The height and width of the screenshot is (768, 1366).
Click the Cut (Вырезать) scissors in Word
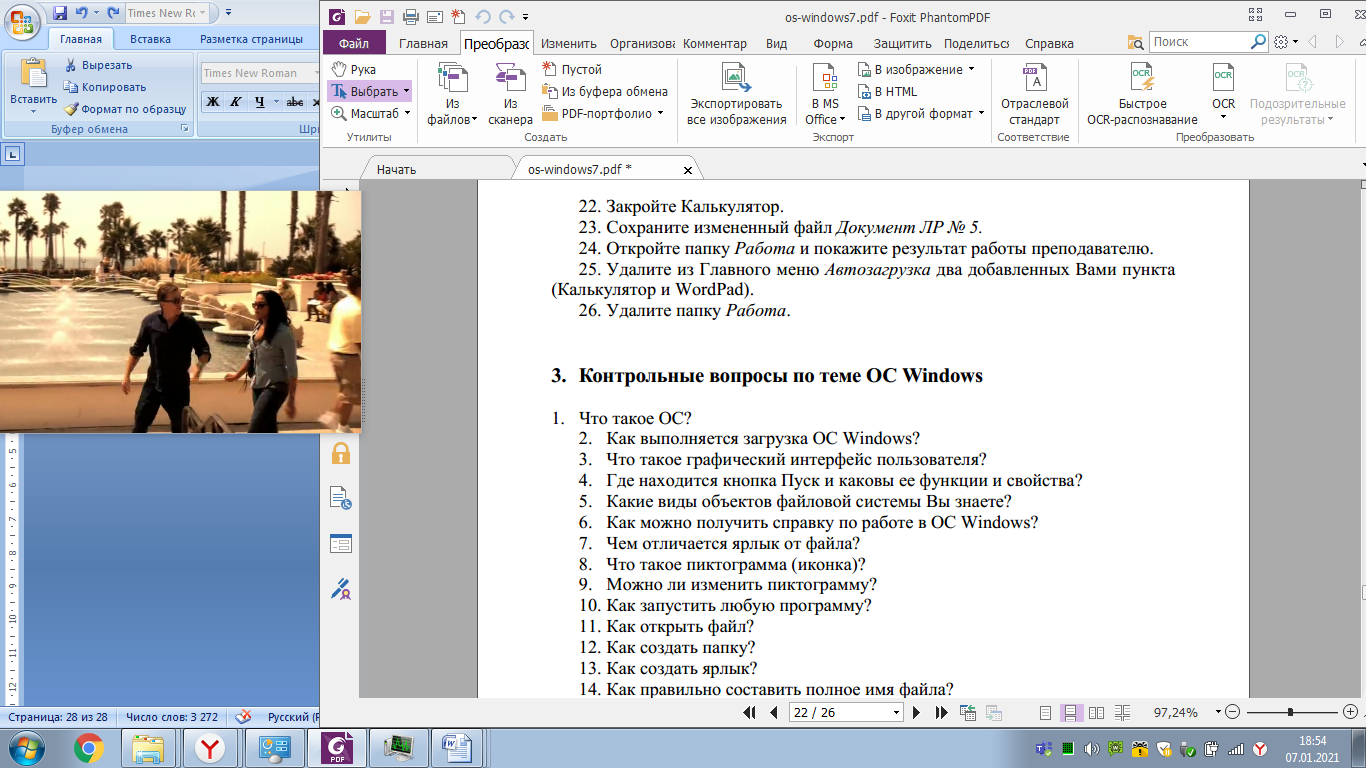[97, 65]
